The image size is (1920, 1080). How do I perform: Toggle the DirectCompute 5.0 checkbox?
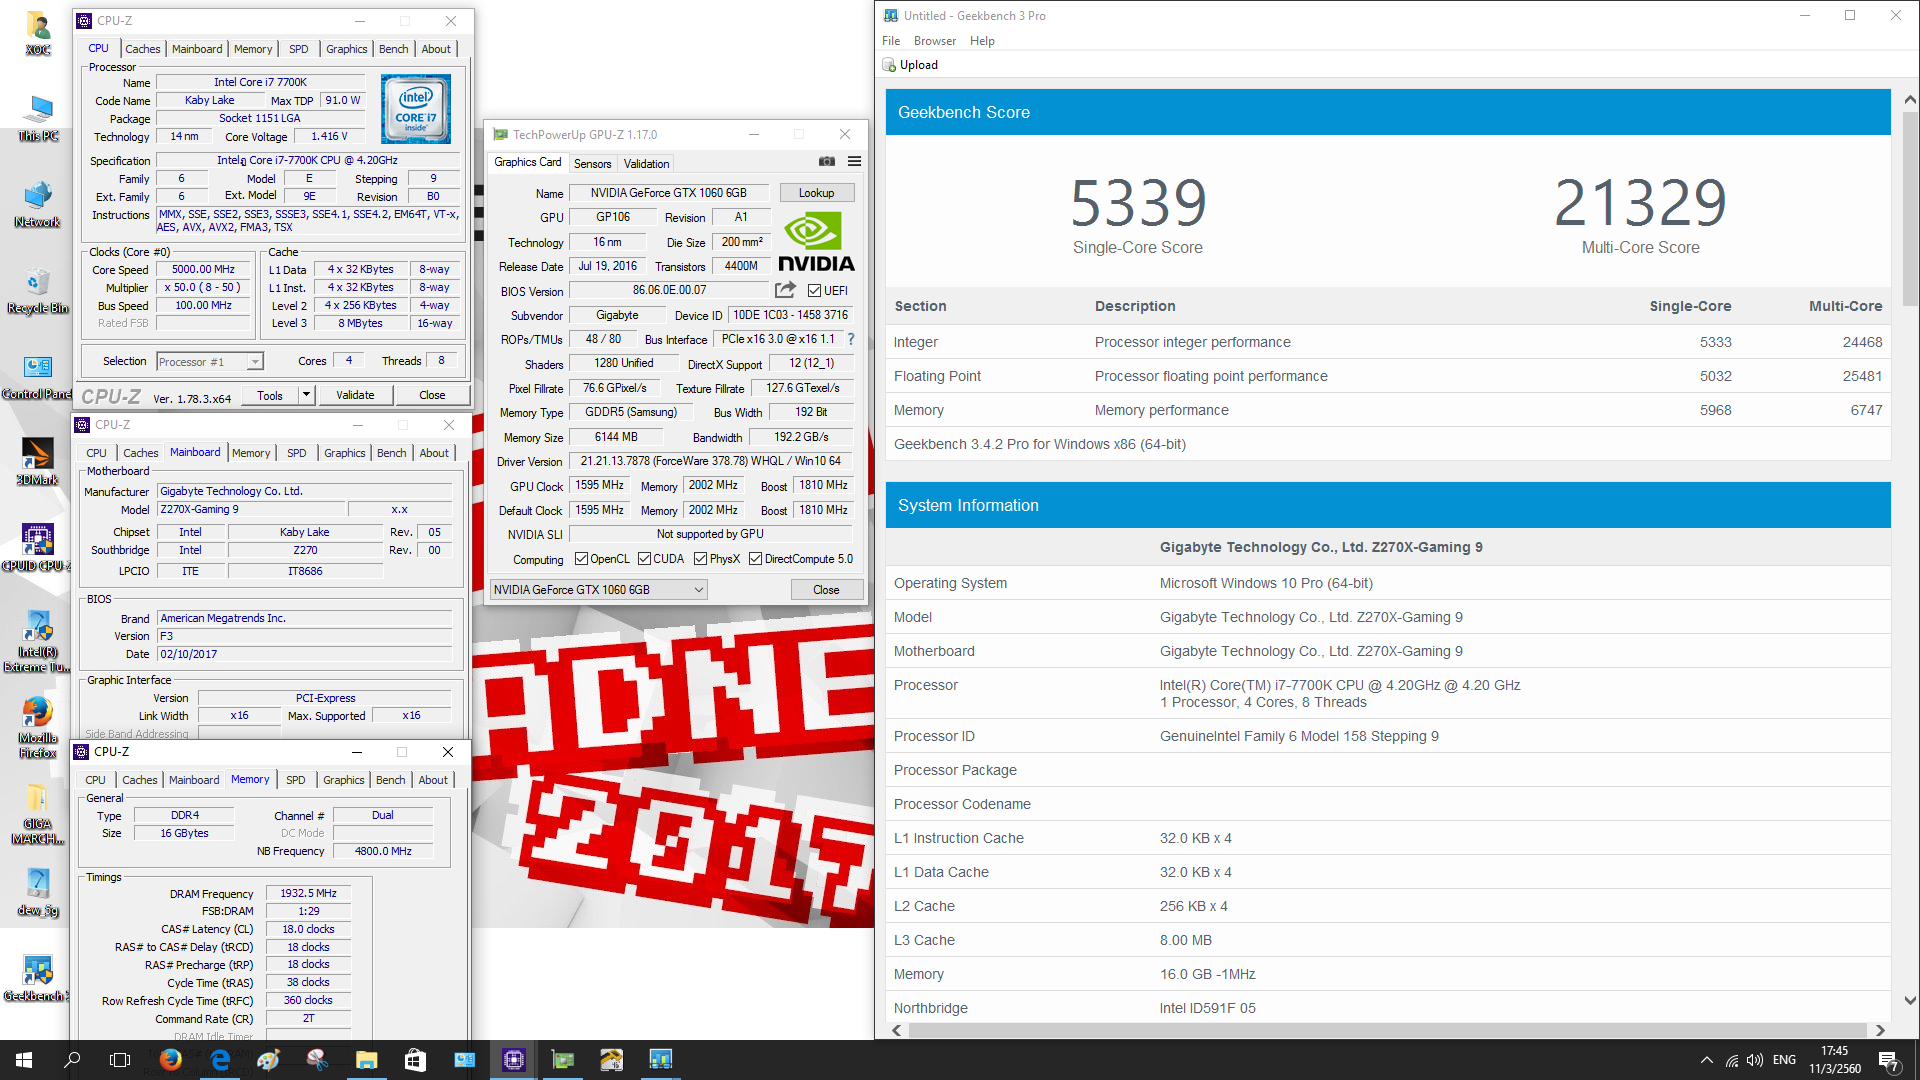pos(755,559)
